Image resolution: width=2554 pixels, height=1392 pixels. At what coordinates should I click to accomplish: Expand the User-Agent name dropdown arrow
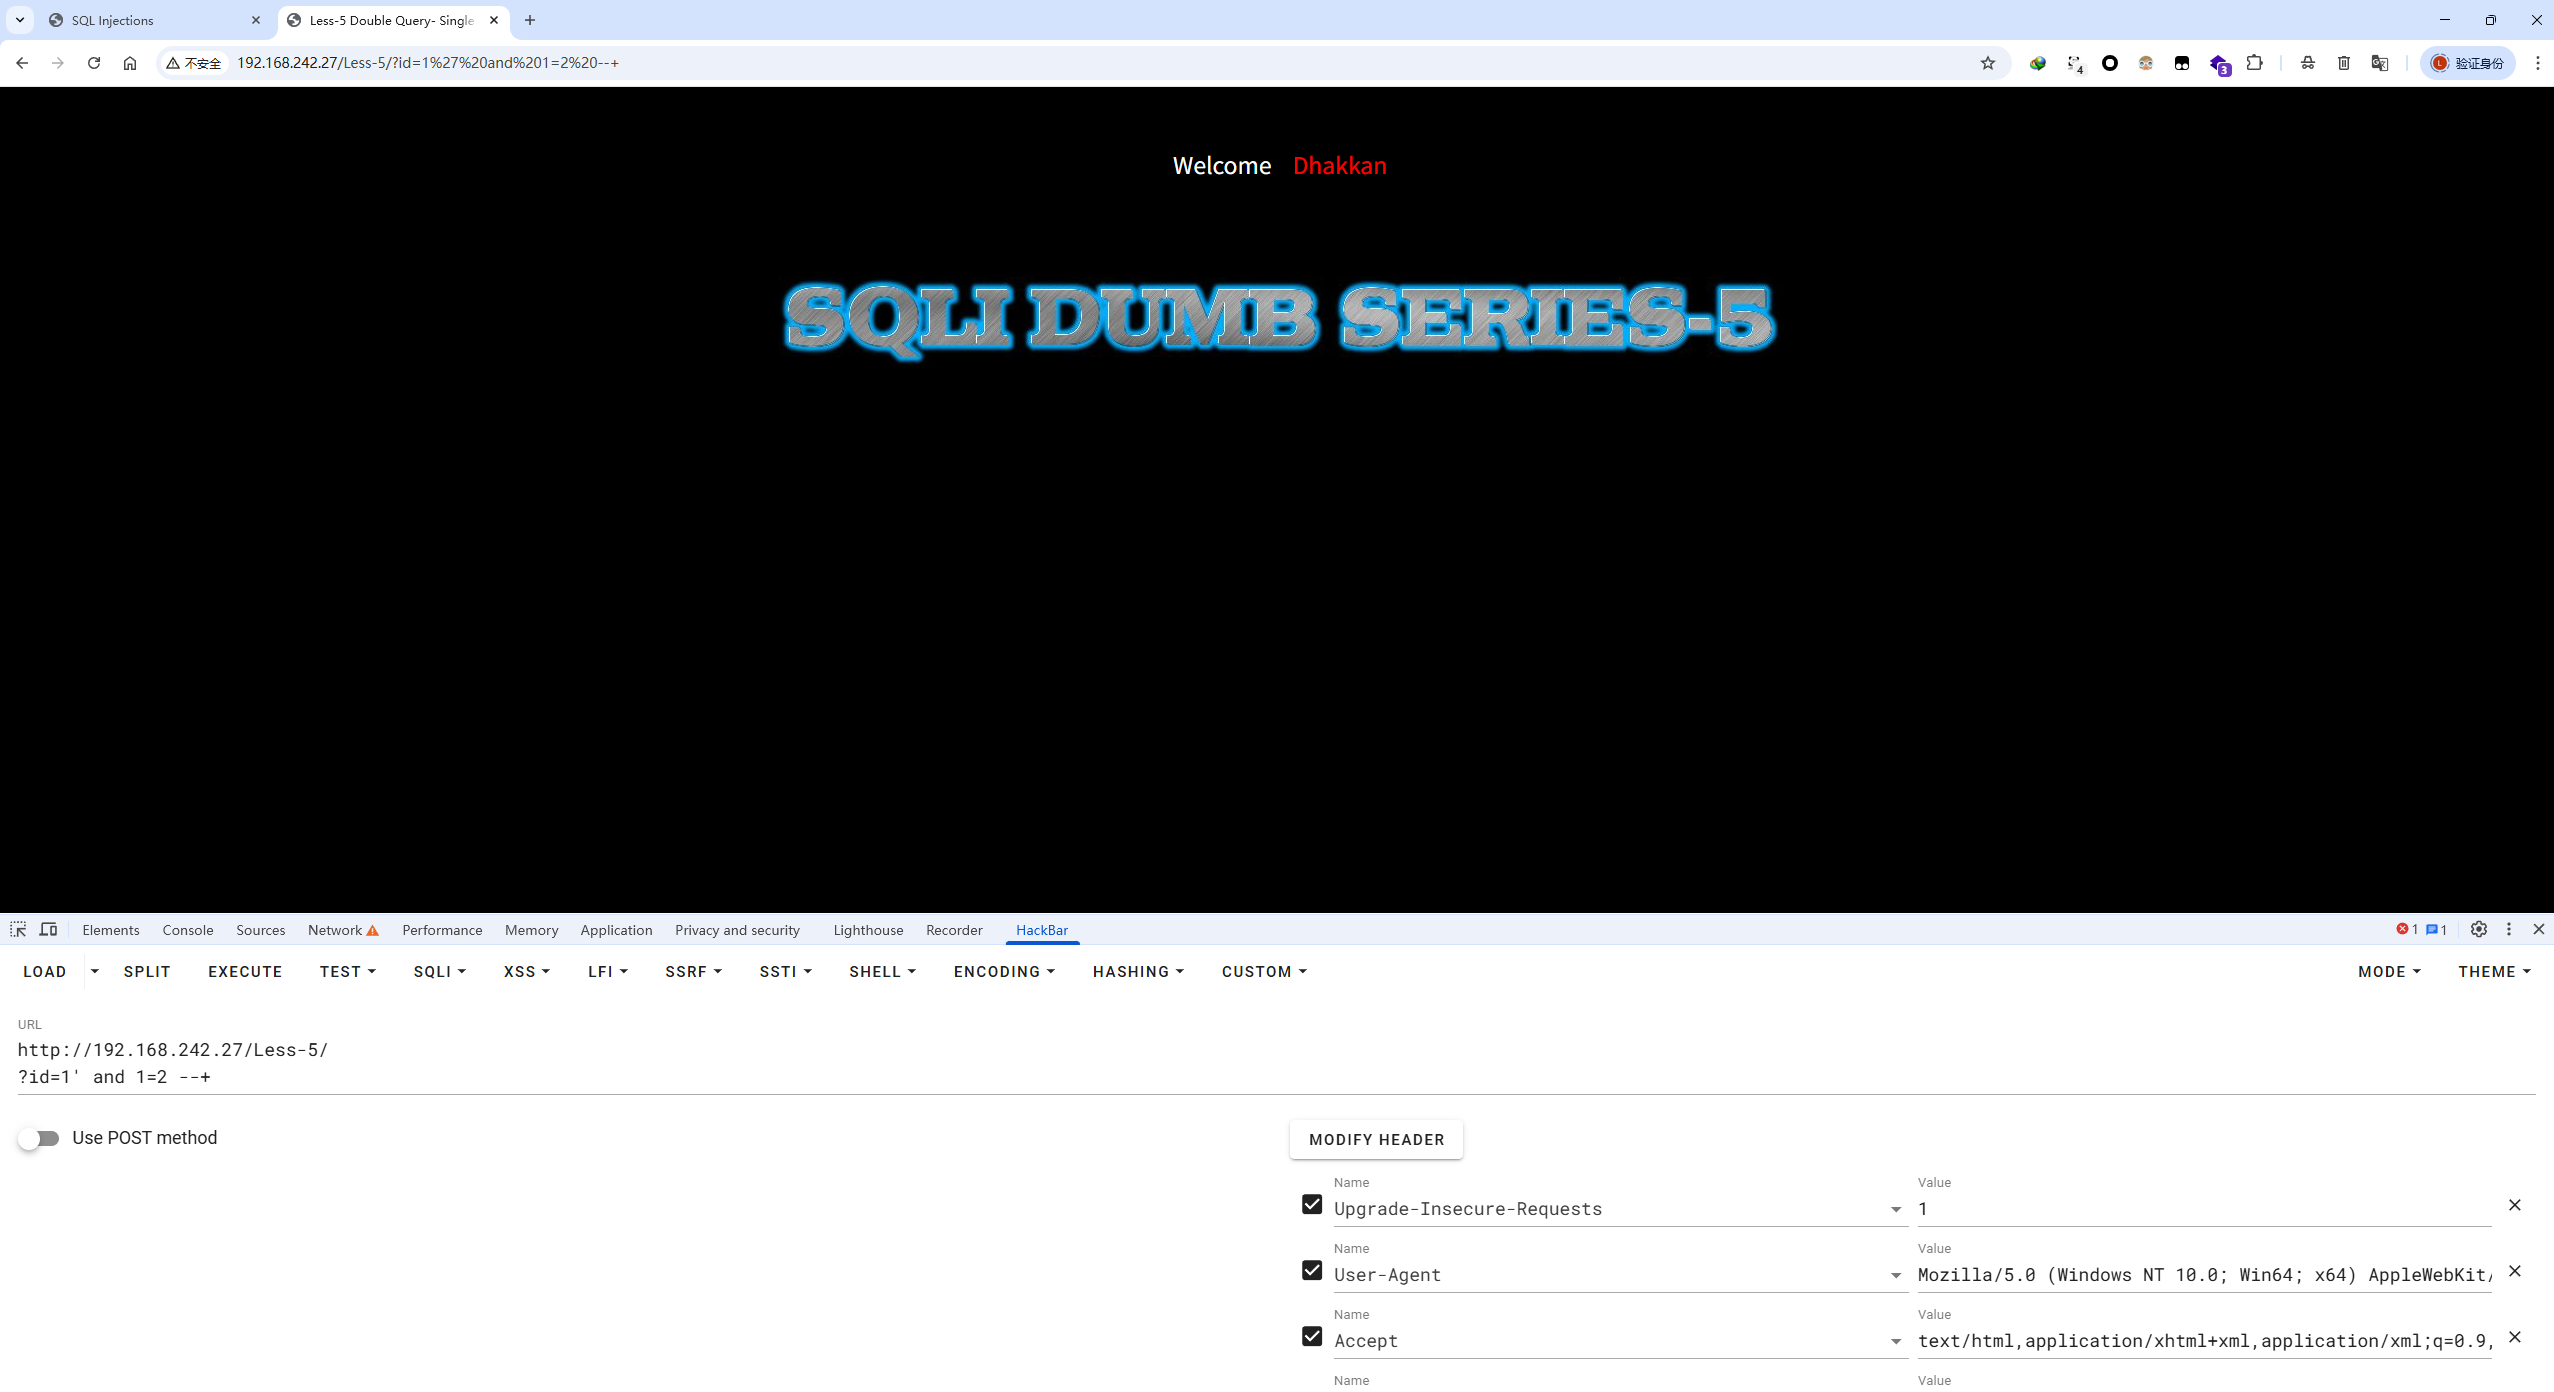point(1896,1276)
